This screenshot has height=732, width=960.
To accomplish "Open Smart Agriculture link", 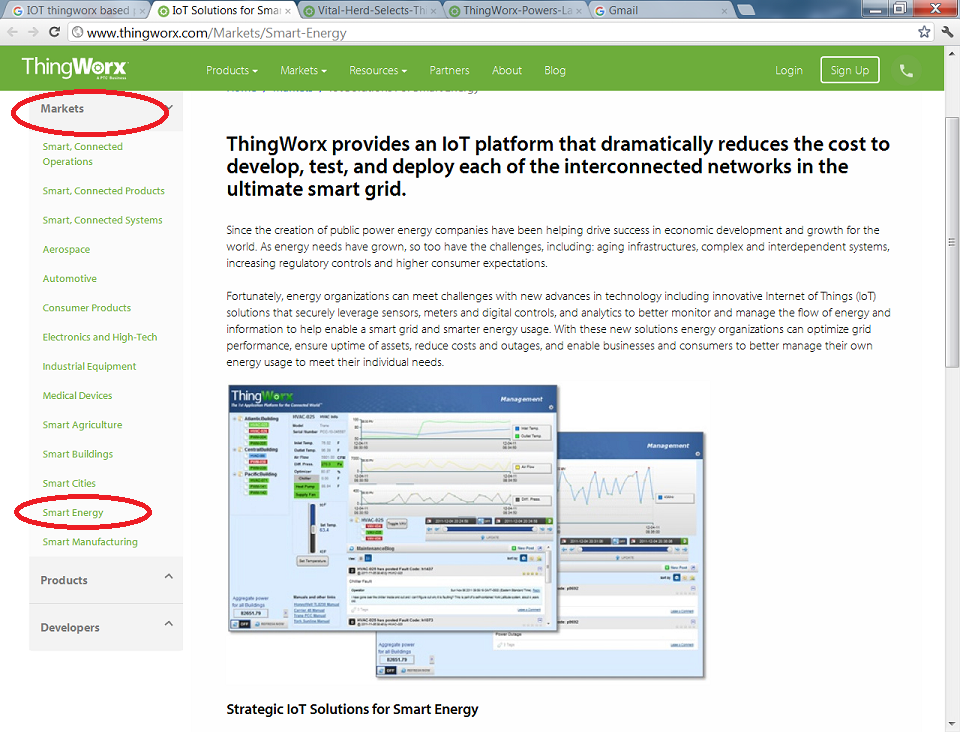I will coord(82,425).
